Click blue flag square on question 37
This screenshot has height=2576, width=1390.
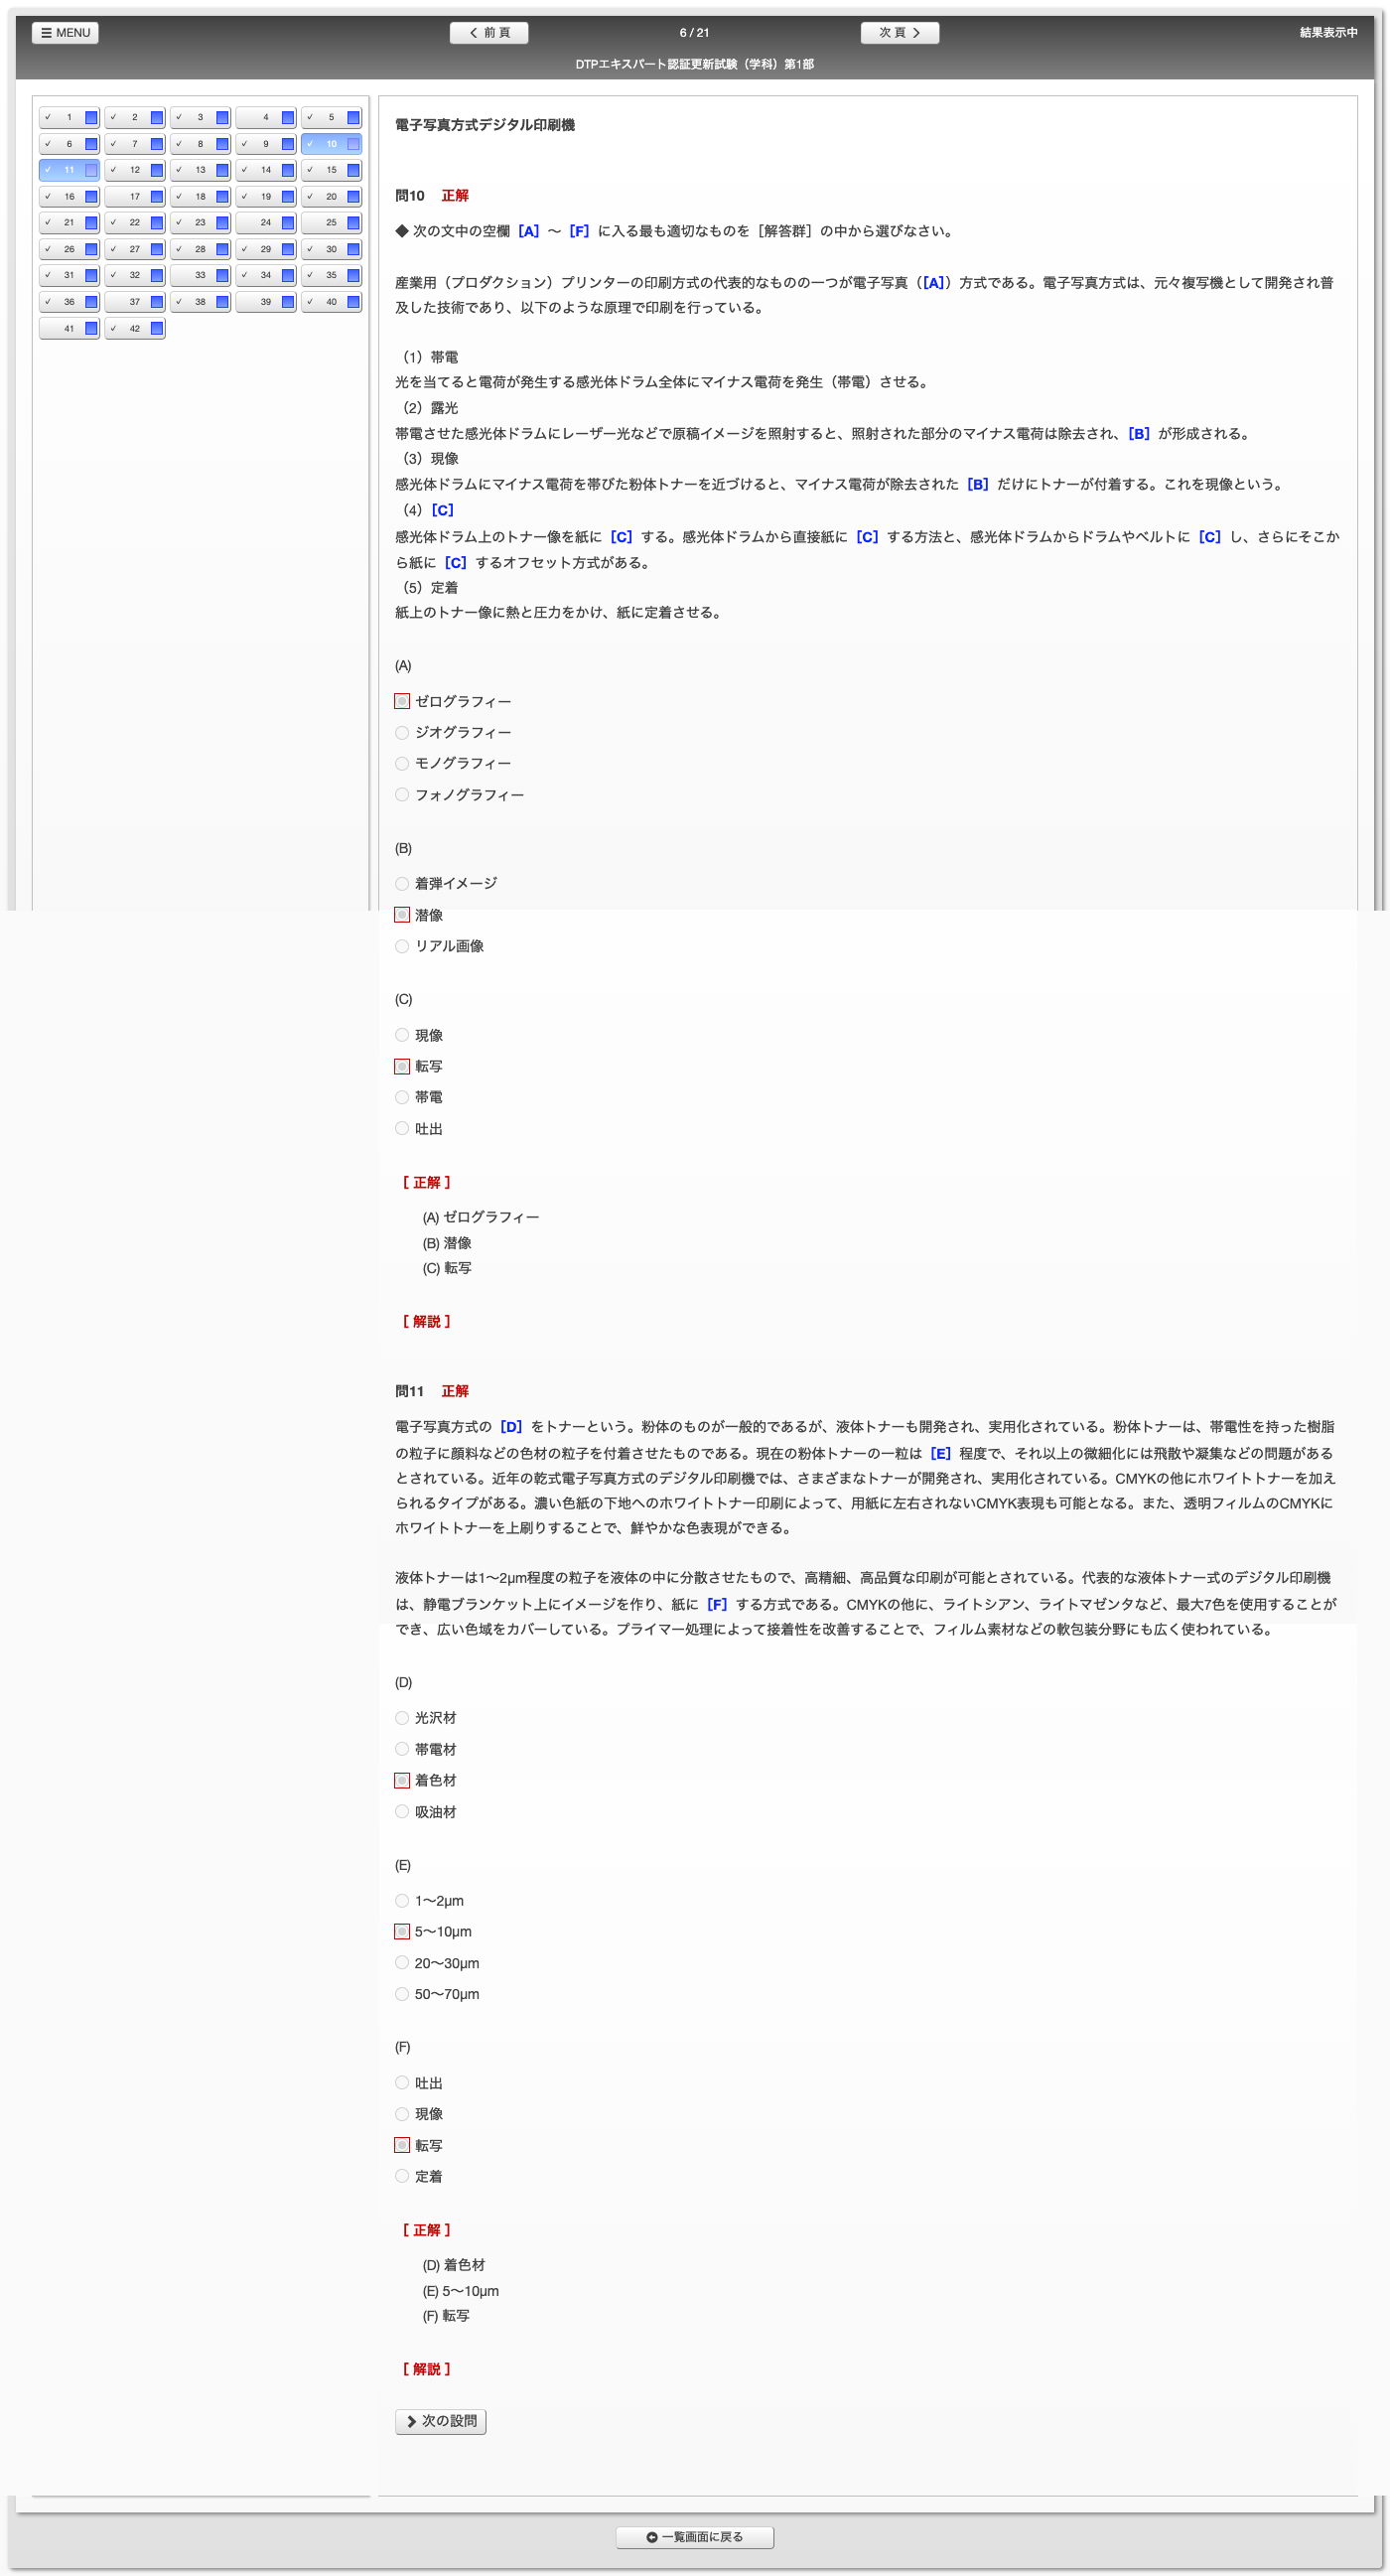[157, 302]
